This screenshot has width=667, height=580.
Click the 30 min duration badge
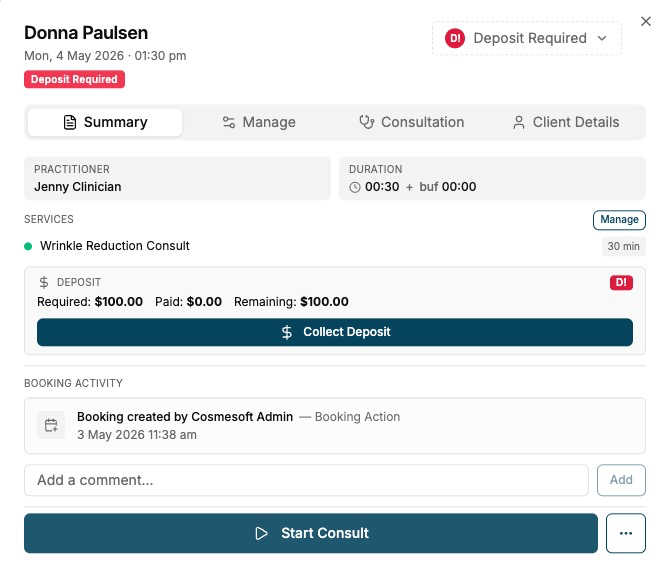tap(624, 246)
